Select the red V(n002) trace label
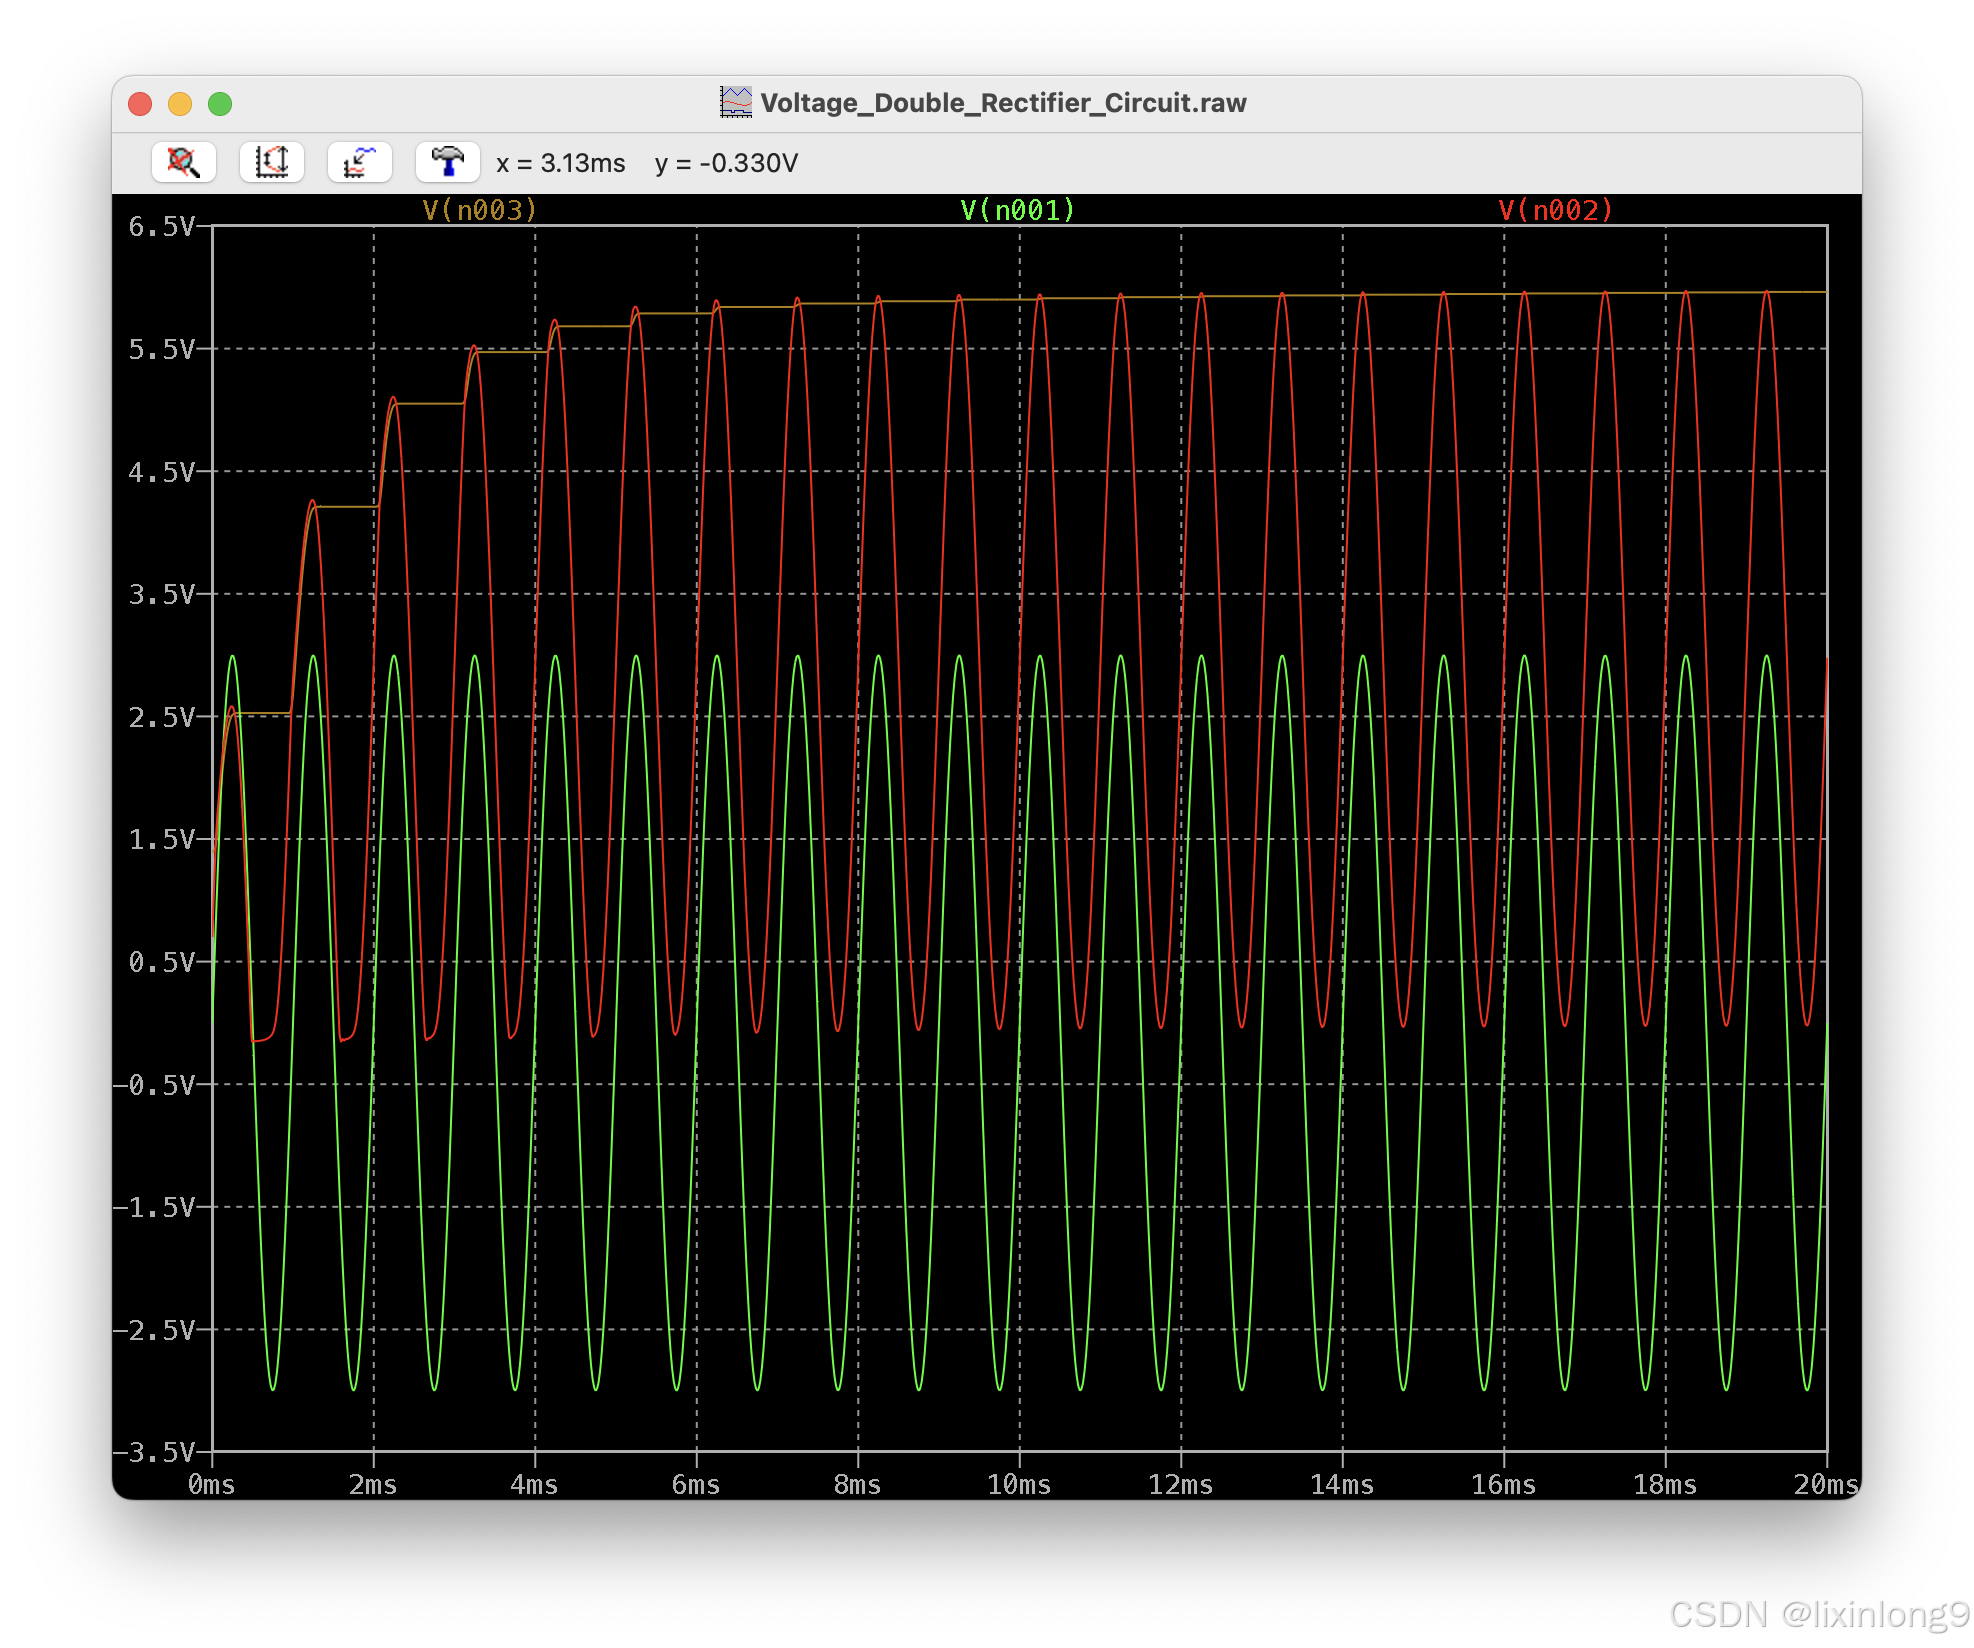 pos(1555,210)
